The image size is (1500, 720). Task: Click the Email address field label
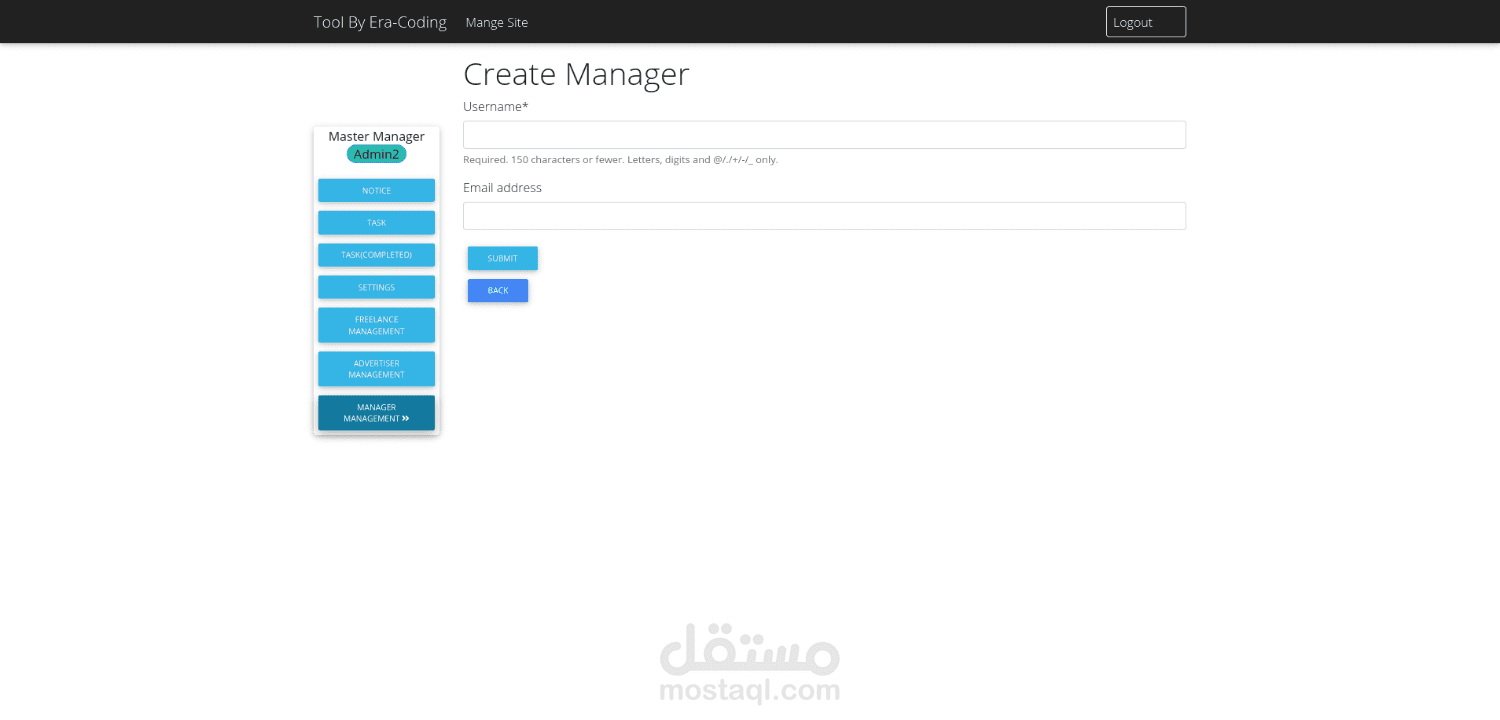click(x=502, y=187)
